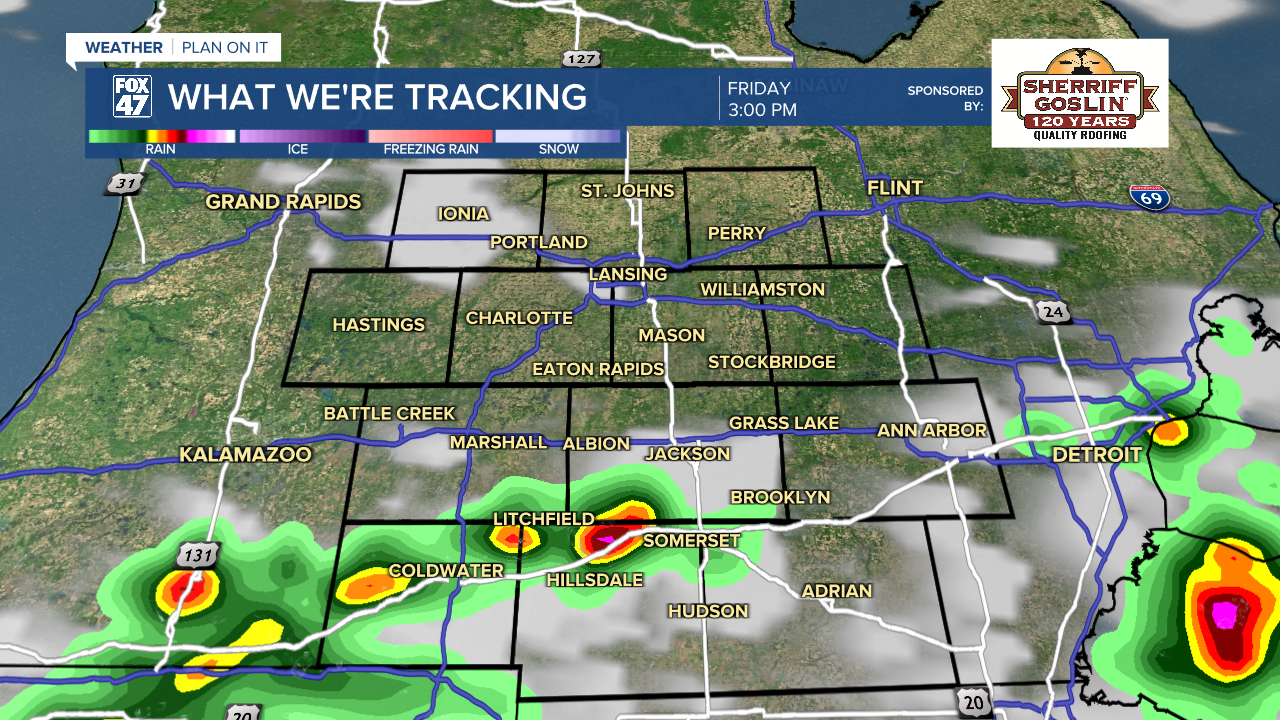Click the DETROIT city label
1280x720 pixels.
[1097, 455]
